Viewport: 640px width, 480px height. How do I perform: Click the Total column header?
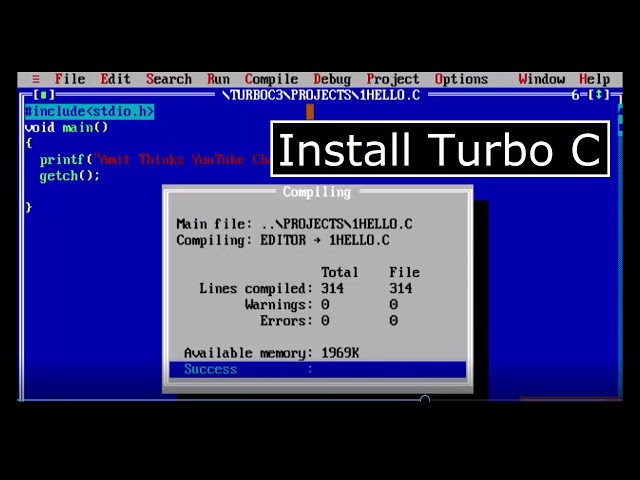340,272
